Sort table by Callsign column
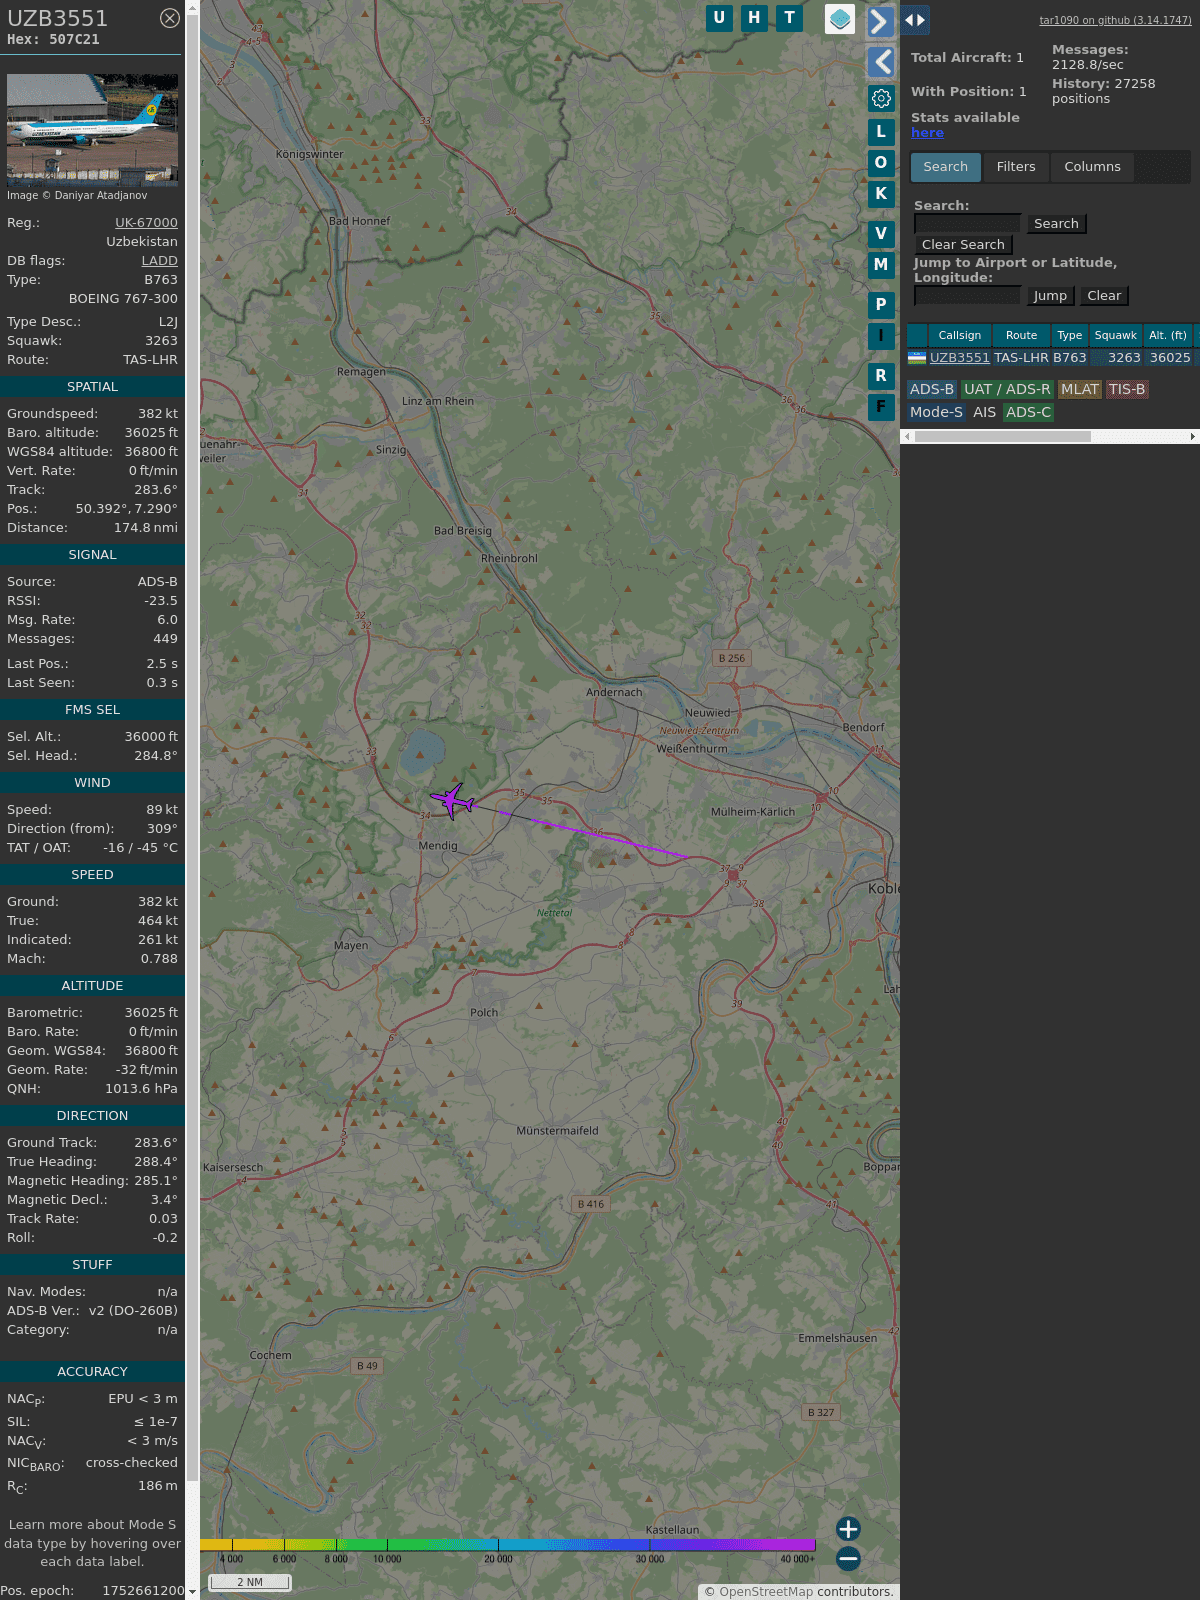The image size is (1200, 1600). pyautogui.click(x=959, y=335)
